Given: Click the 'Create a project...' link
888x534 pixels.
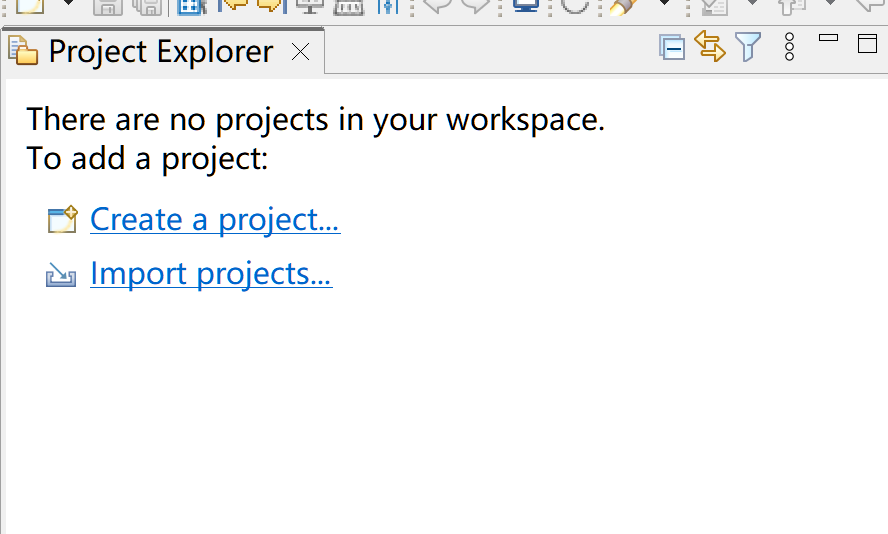Looking at the screenshot, I should pyautogui.click(x=215, y=219).
